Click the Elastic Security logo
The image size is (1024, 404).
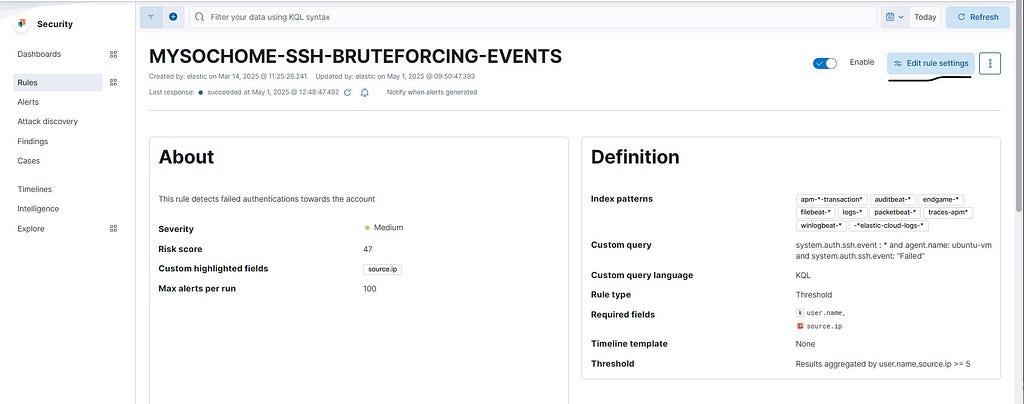point(22,24)
